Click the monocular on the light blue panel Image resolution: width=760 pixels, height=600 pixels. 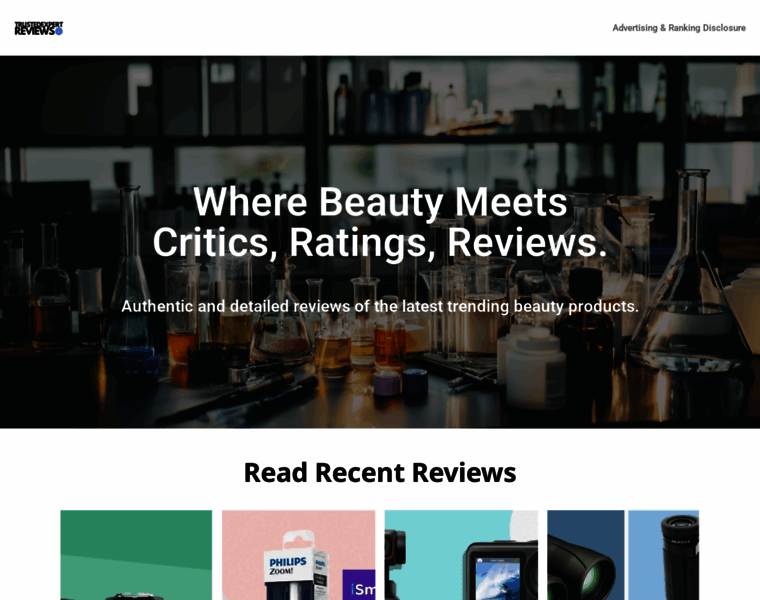[x=679, y=557]
